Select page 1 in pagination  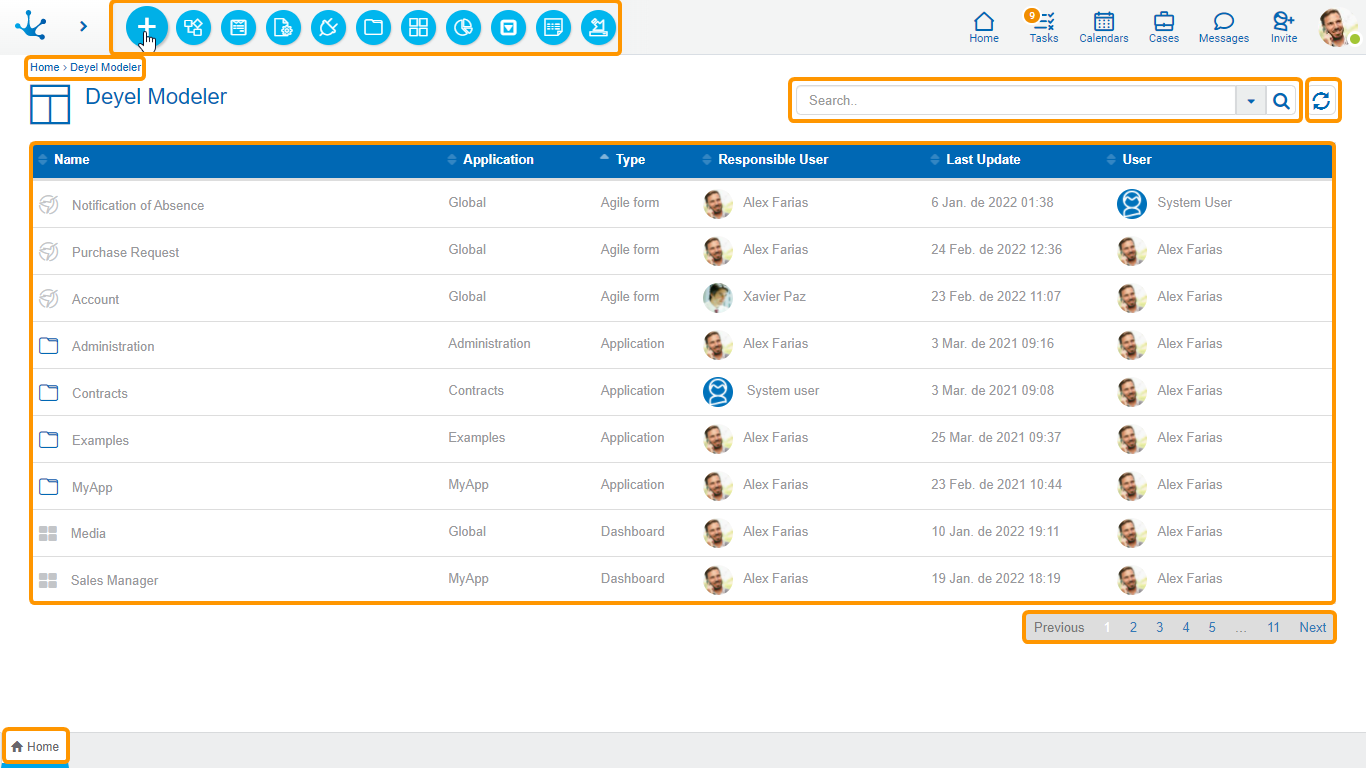tap(1107, 628)
